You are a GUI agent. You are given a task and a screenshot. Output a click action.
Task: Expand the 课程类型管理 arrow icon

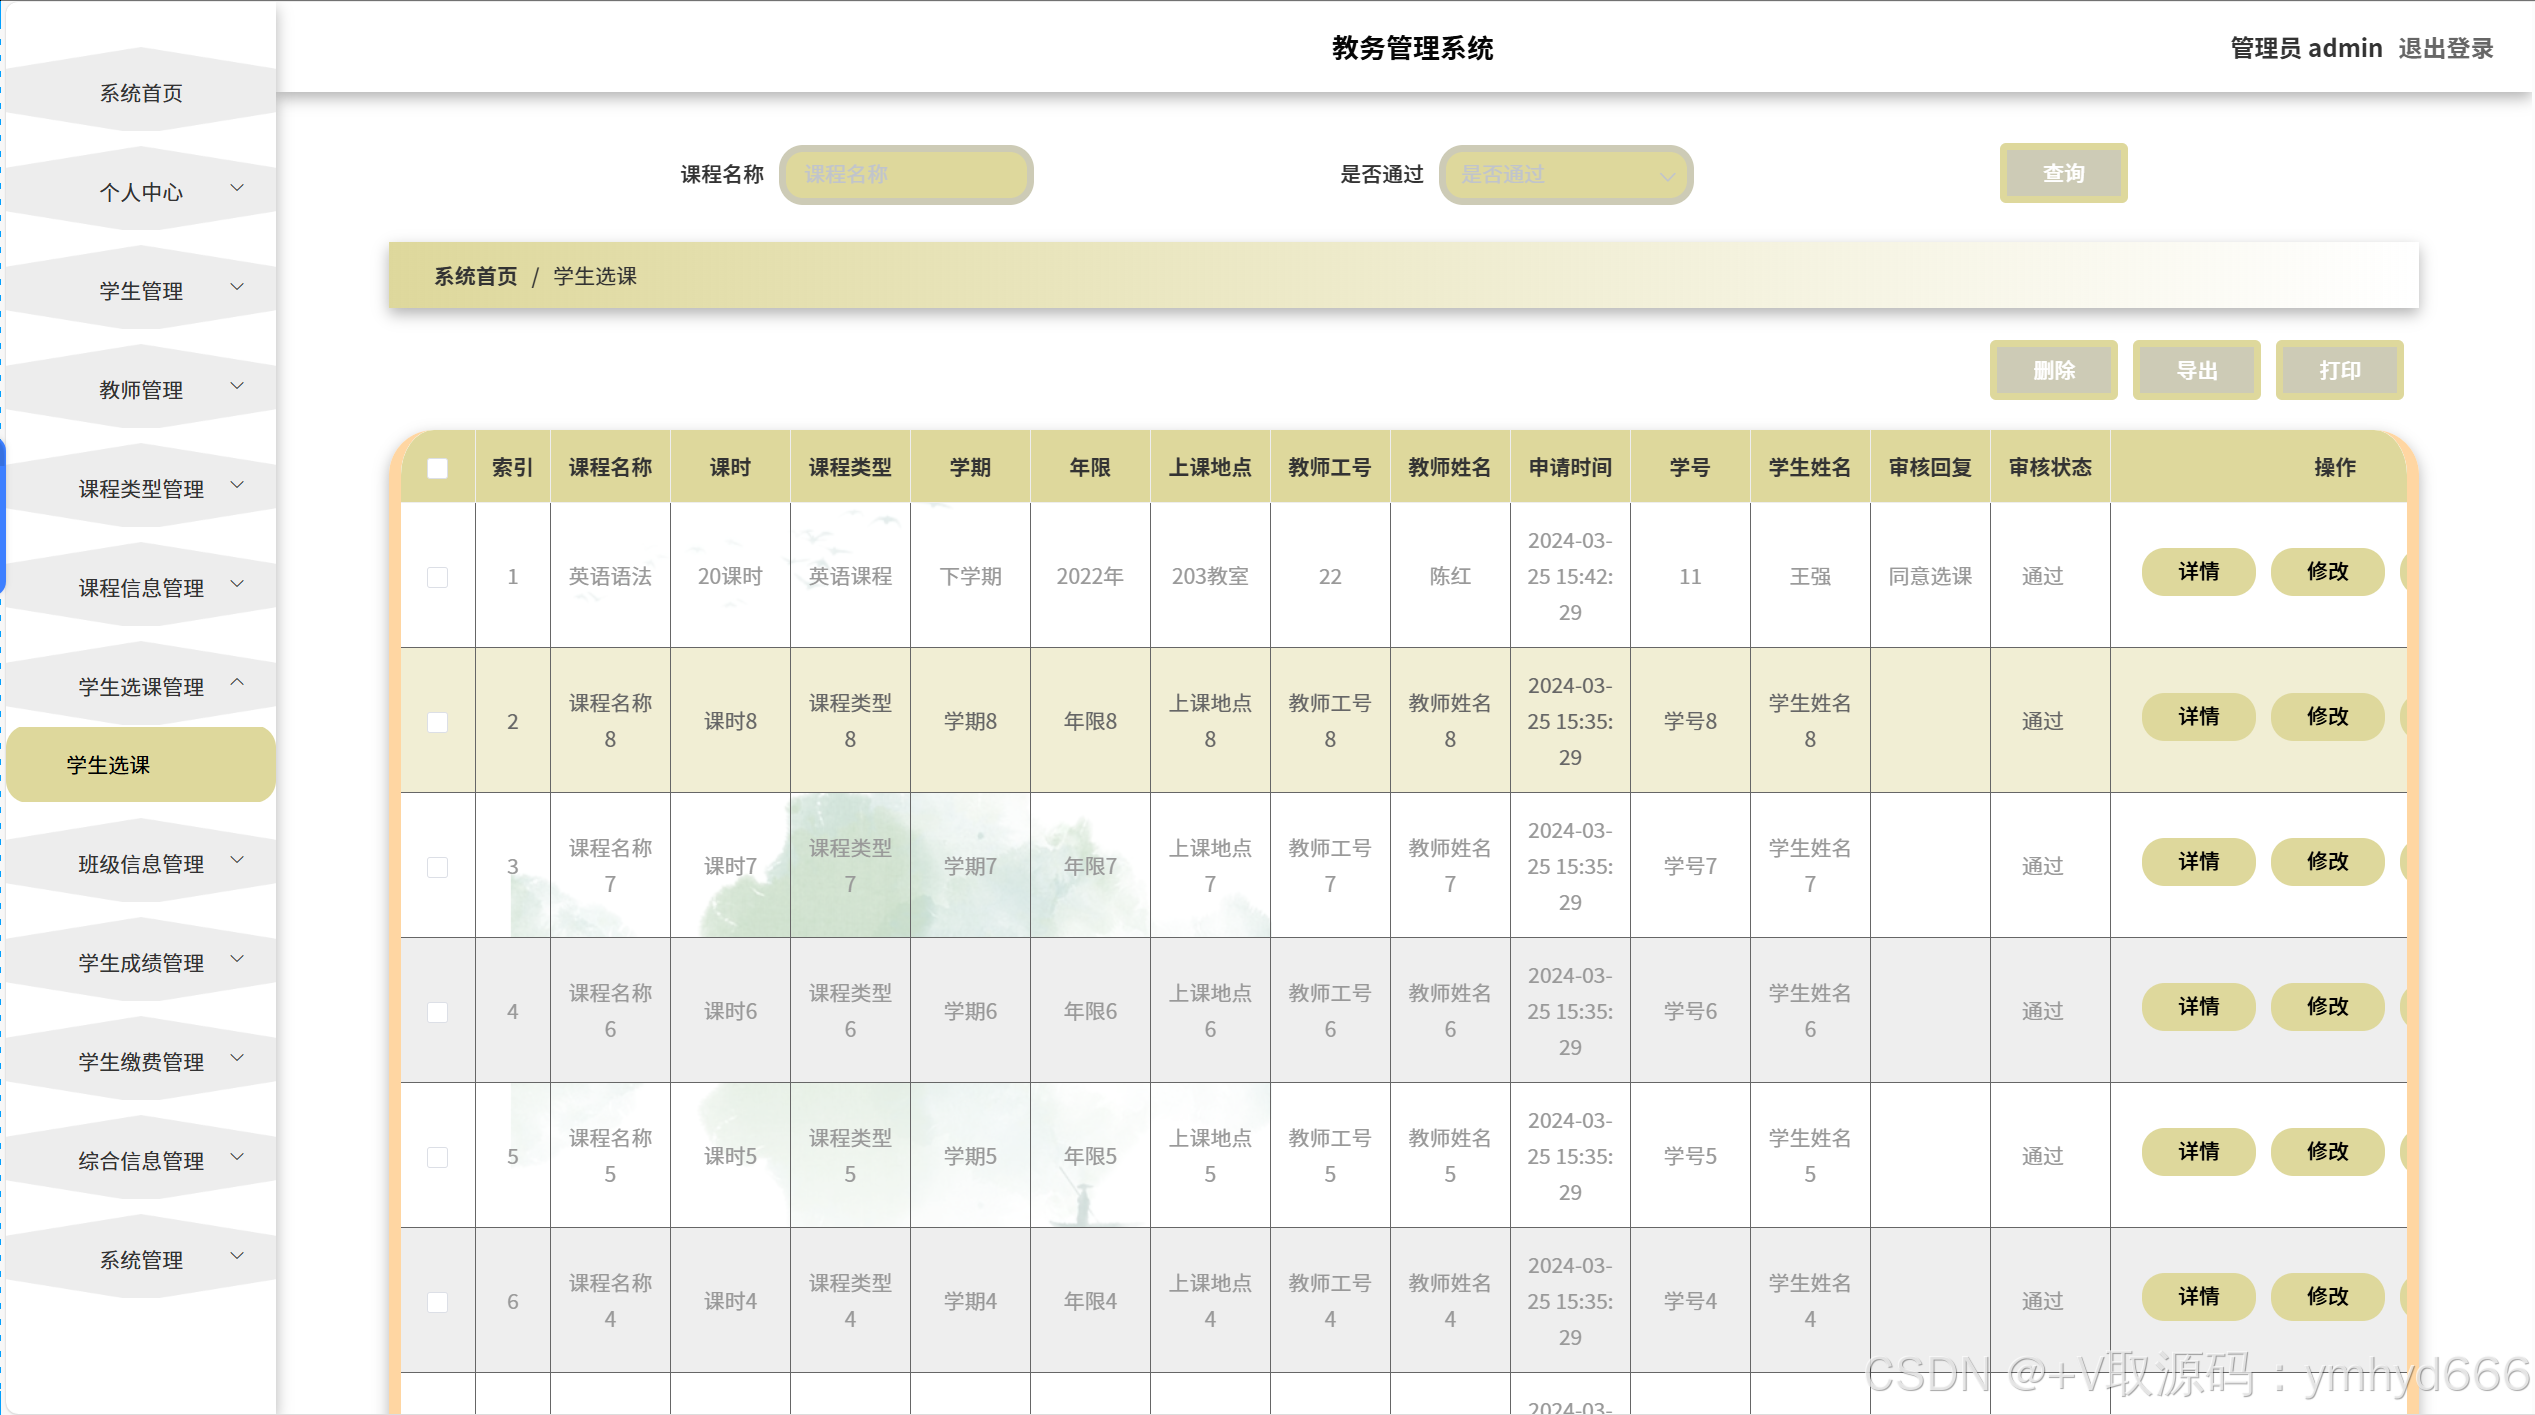coord(237,485)
